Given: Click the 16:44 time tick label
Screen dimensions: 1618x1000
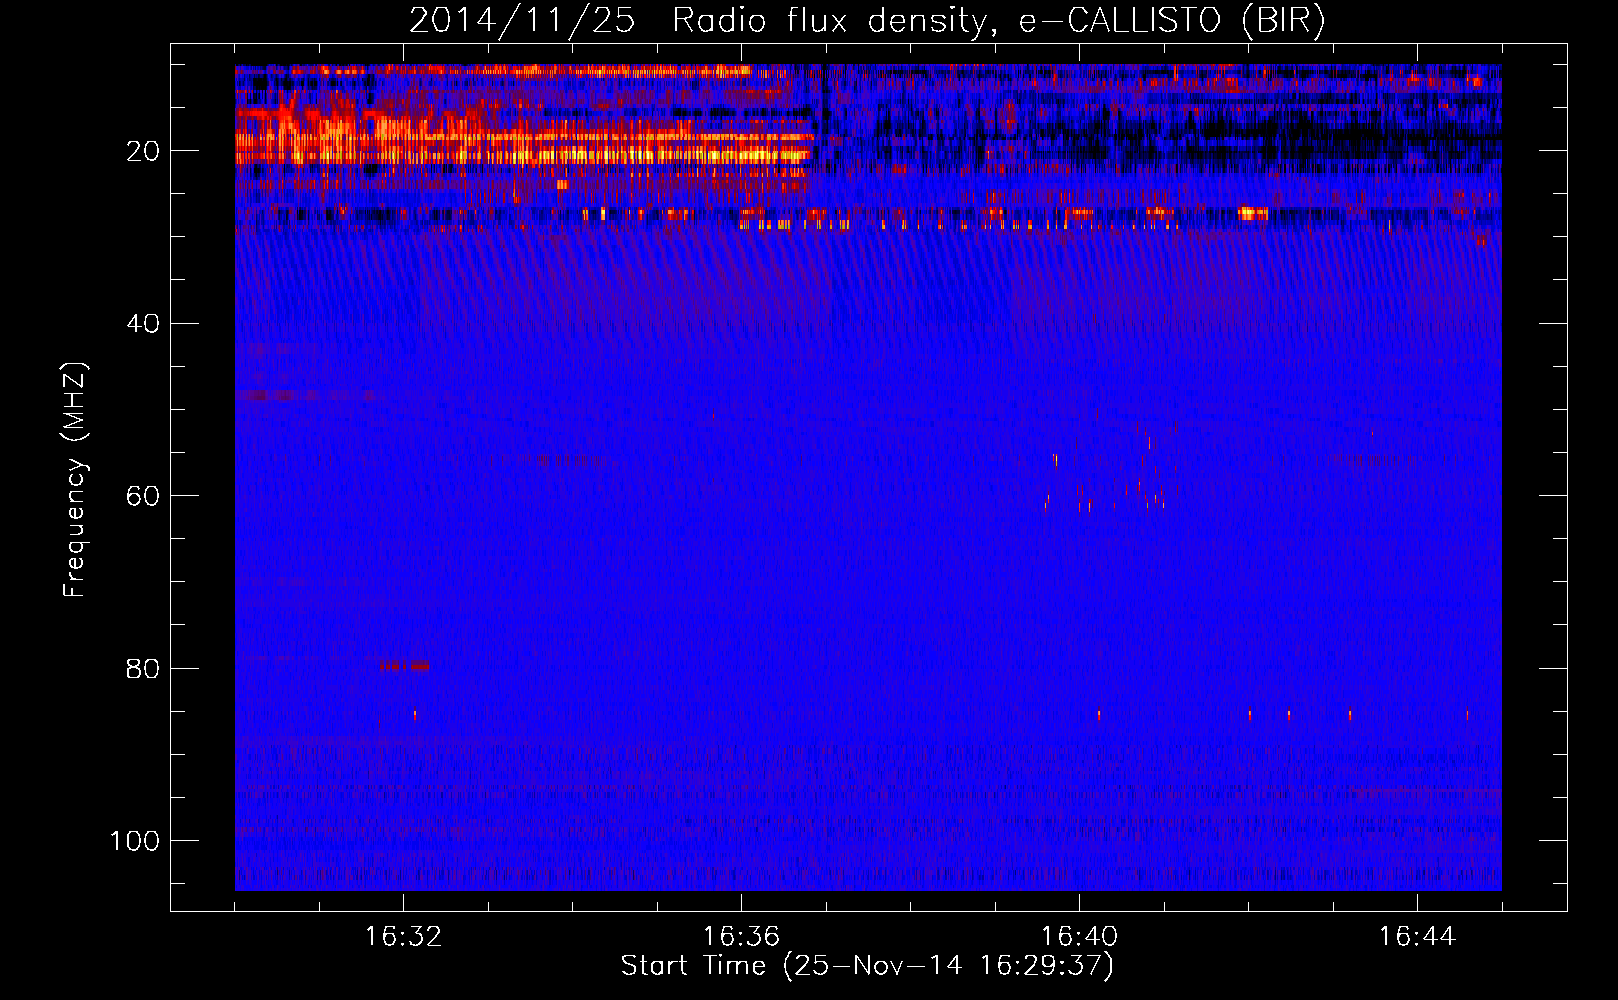Looking at the screenshot, I should (1417, 937).
